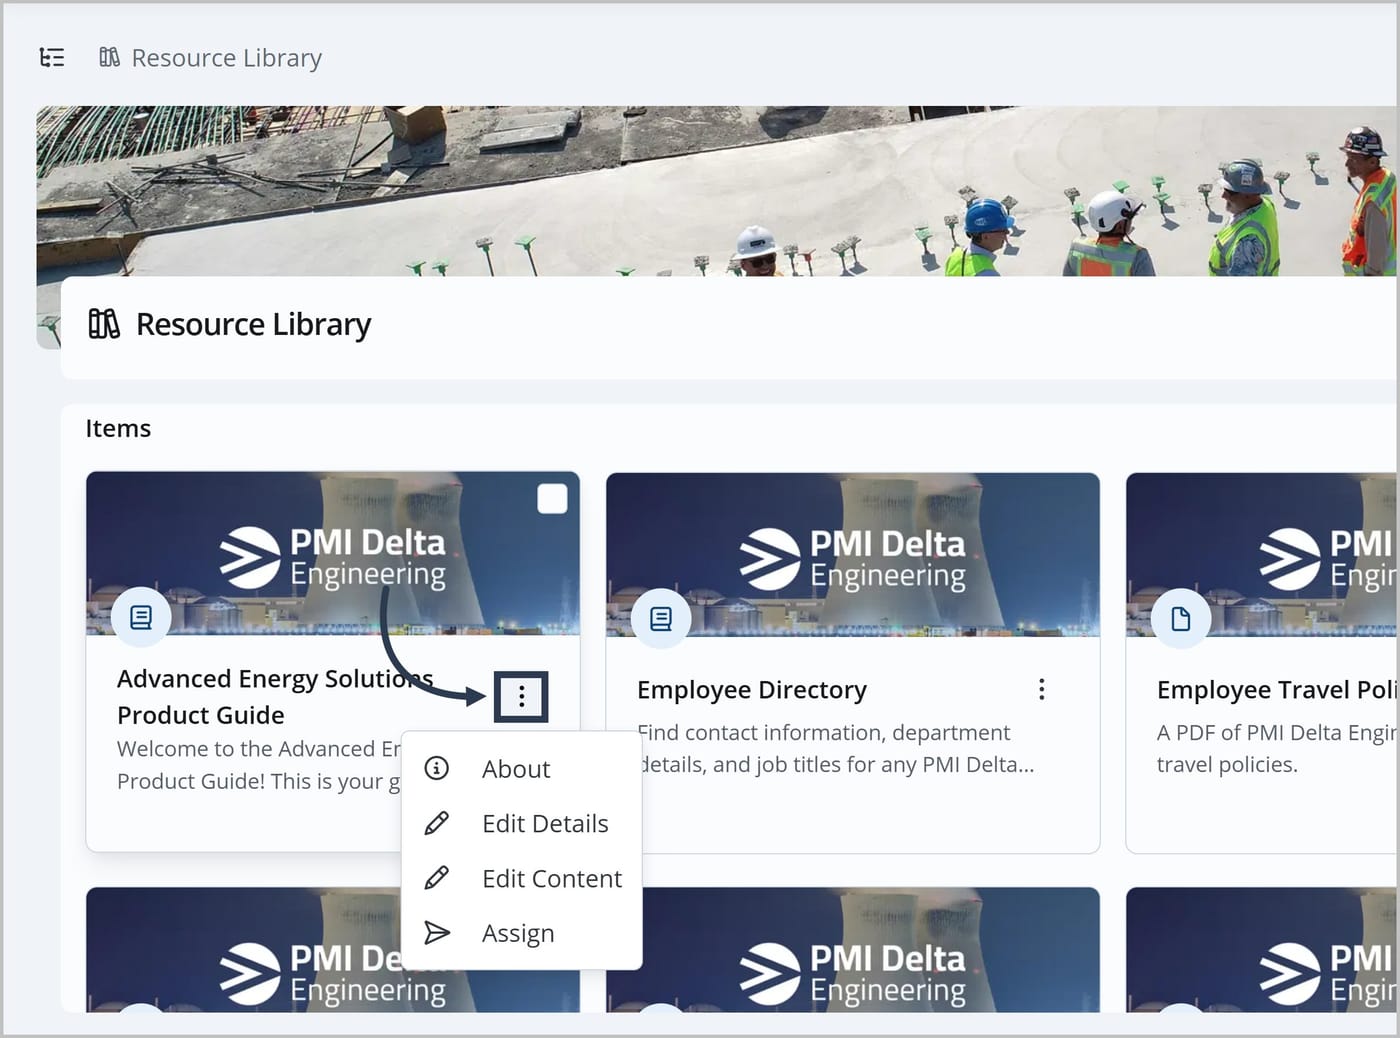Viewport: 1400px width, 1038px height.
Task: Click the info icon next to About
Action: point(437,768)
